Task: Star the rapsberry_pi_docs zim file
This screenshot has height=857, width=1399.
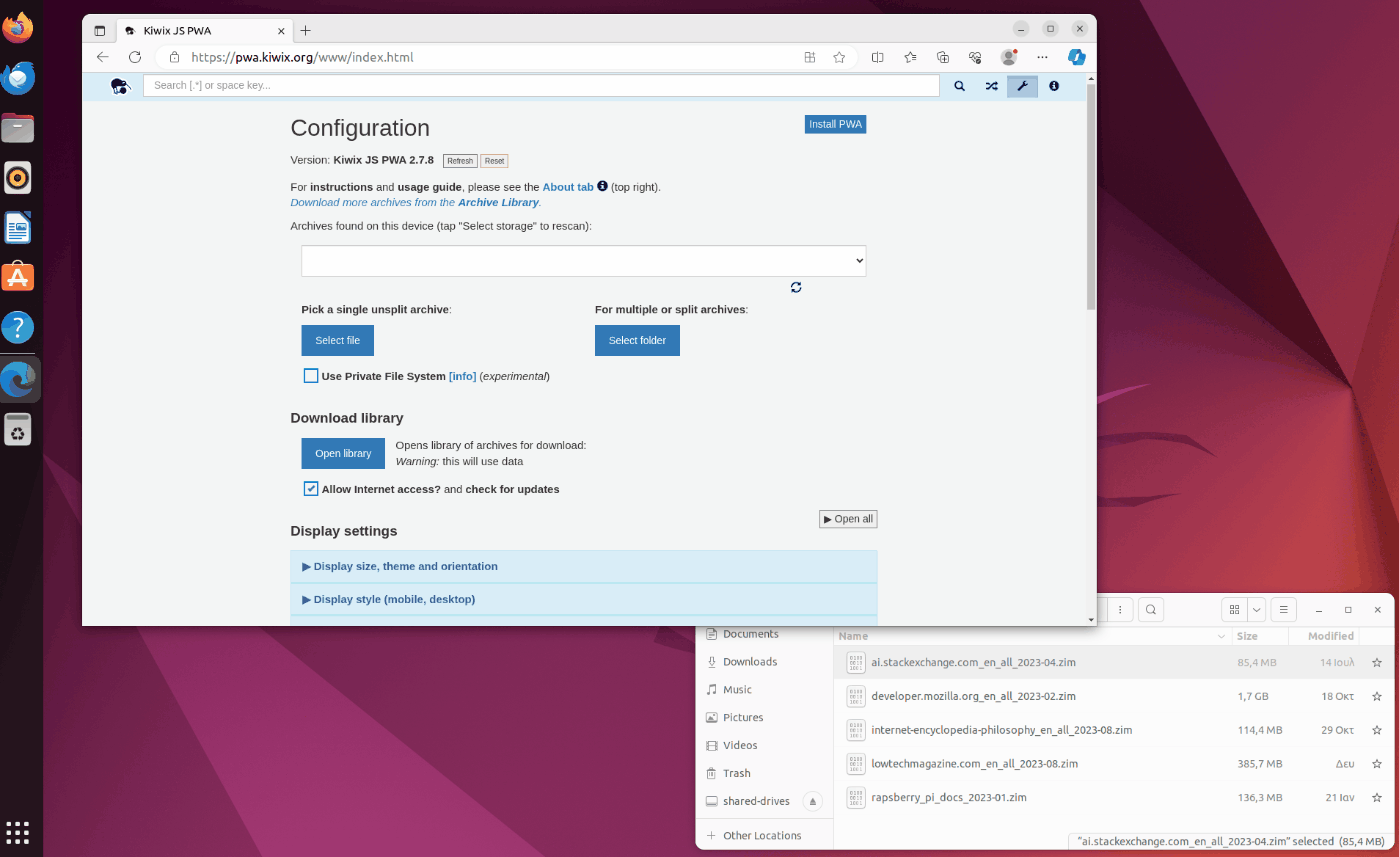Action: pyautogui.click(x=1377, y=798)
